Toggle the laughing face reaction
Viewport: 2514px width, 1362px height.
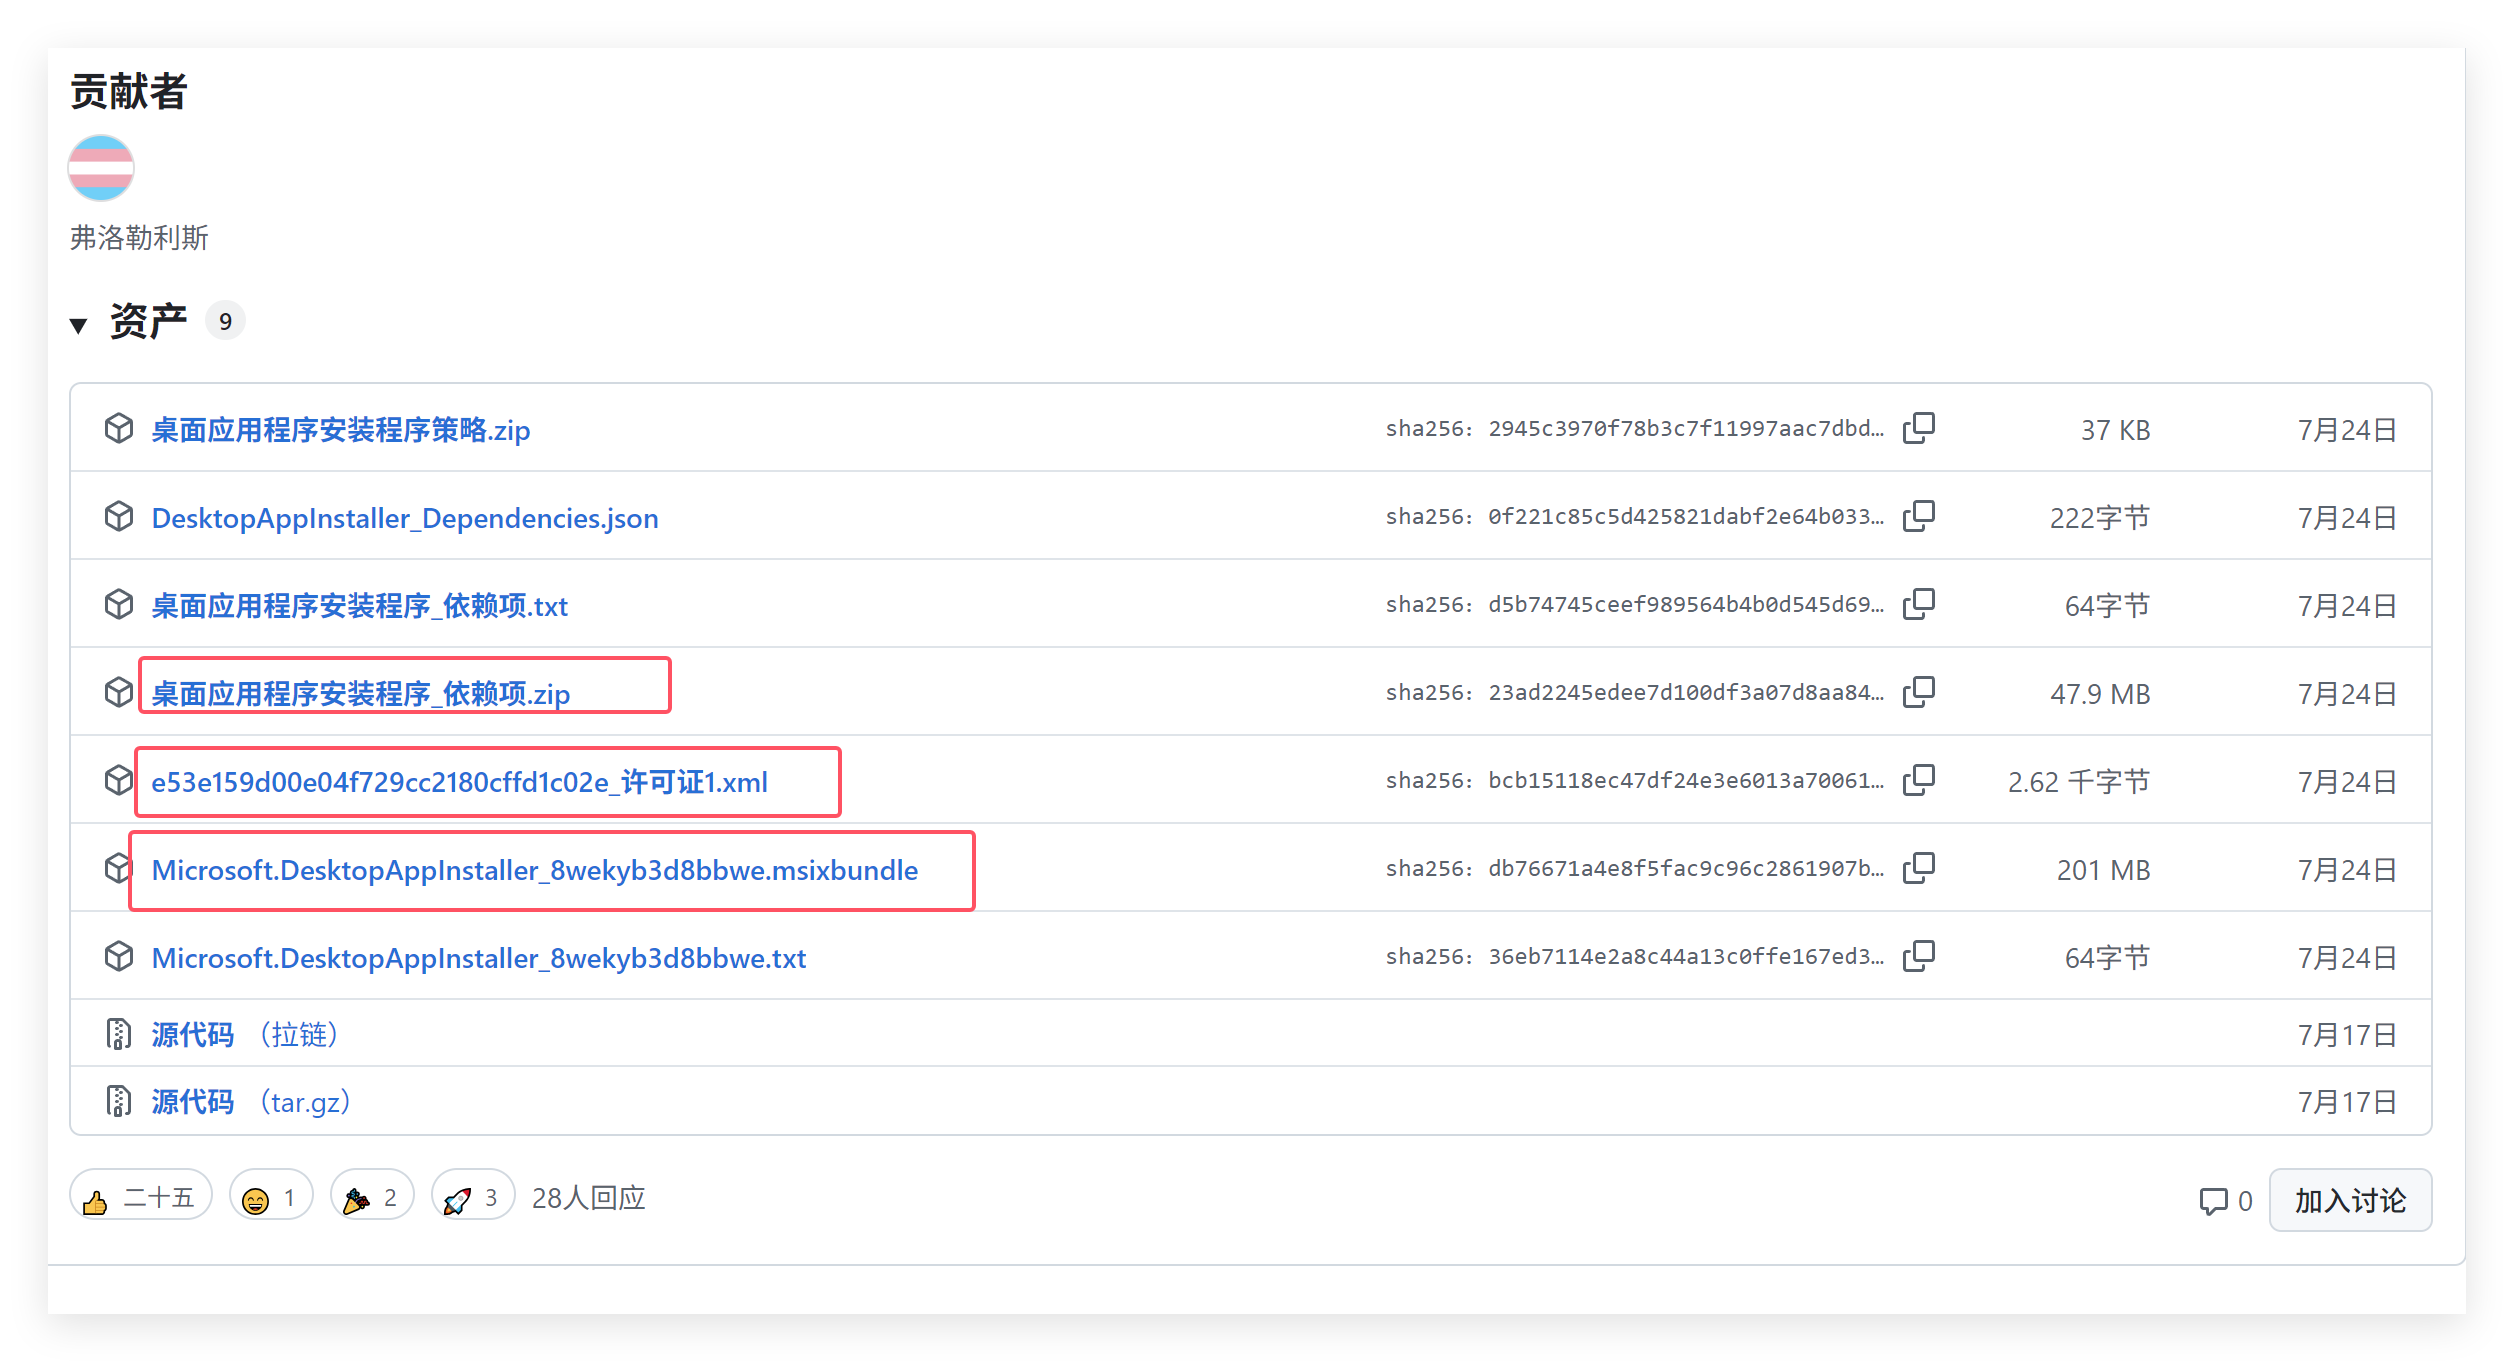pyautogui.click(x=270, y=1197)
